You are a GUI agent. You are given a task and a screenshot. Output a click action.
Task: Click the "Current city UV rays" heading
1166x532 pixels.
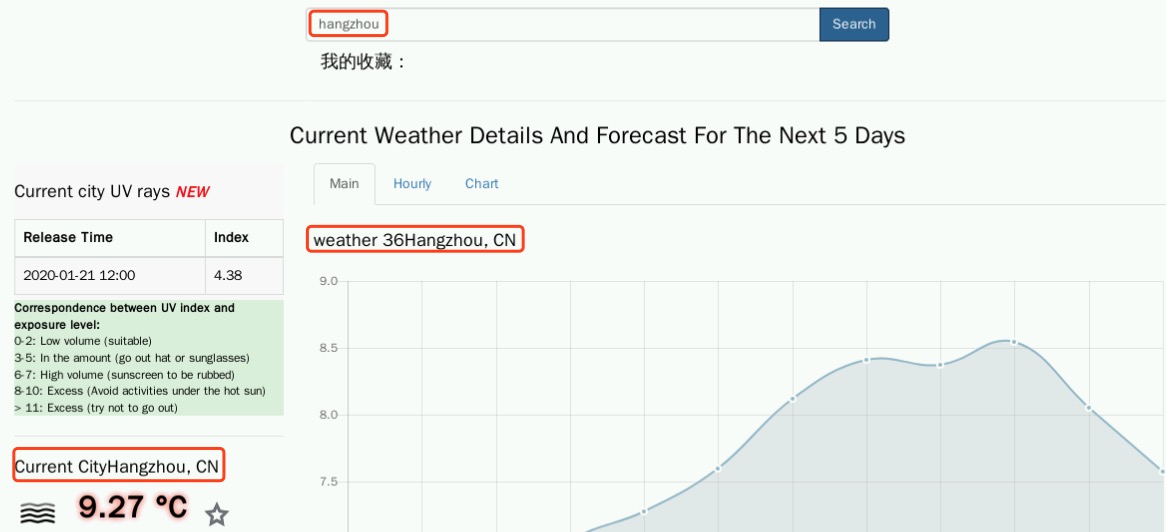click(x=92, y=192)
